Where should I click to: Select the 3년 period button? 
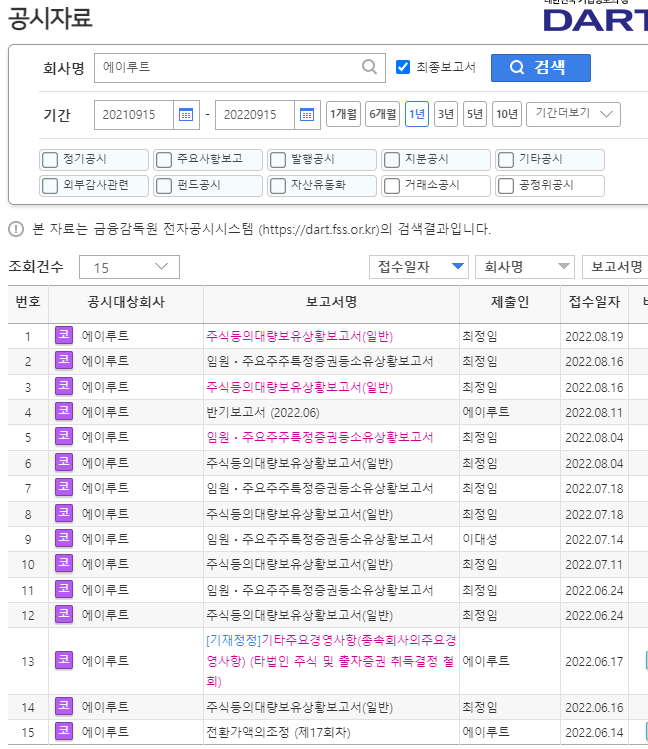(x=446, y=114)
